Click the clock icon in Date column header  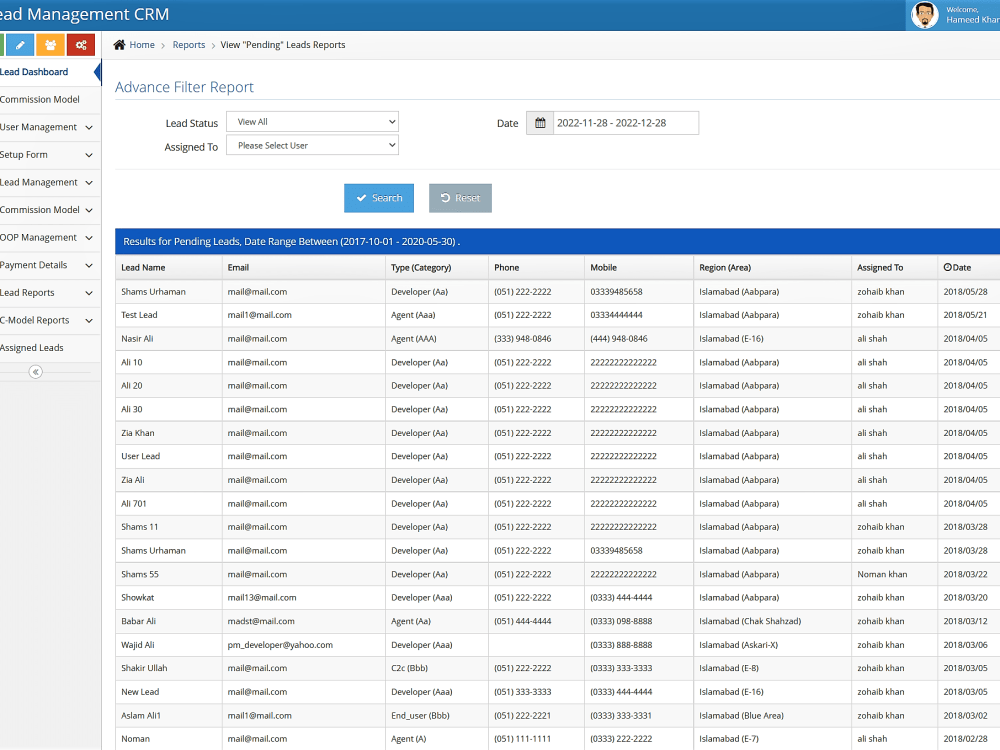(x=948, y=267)
